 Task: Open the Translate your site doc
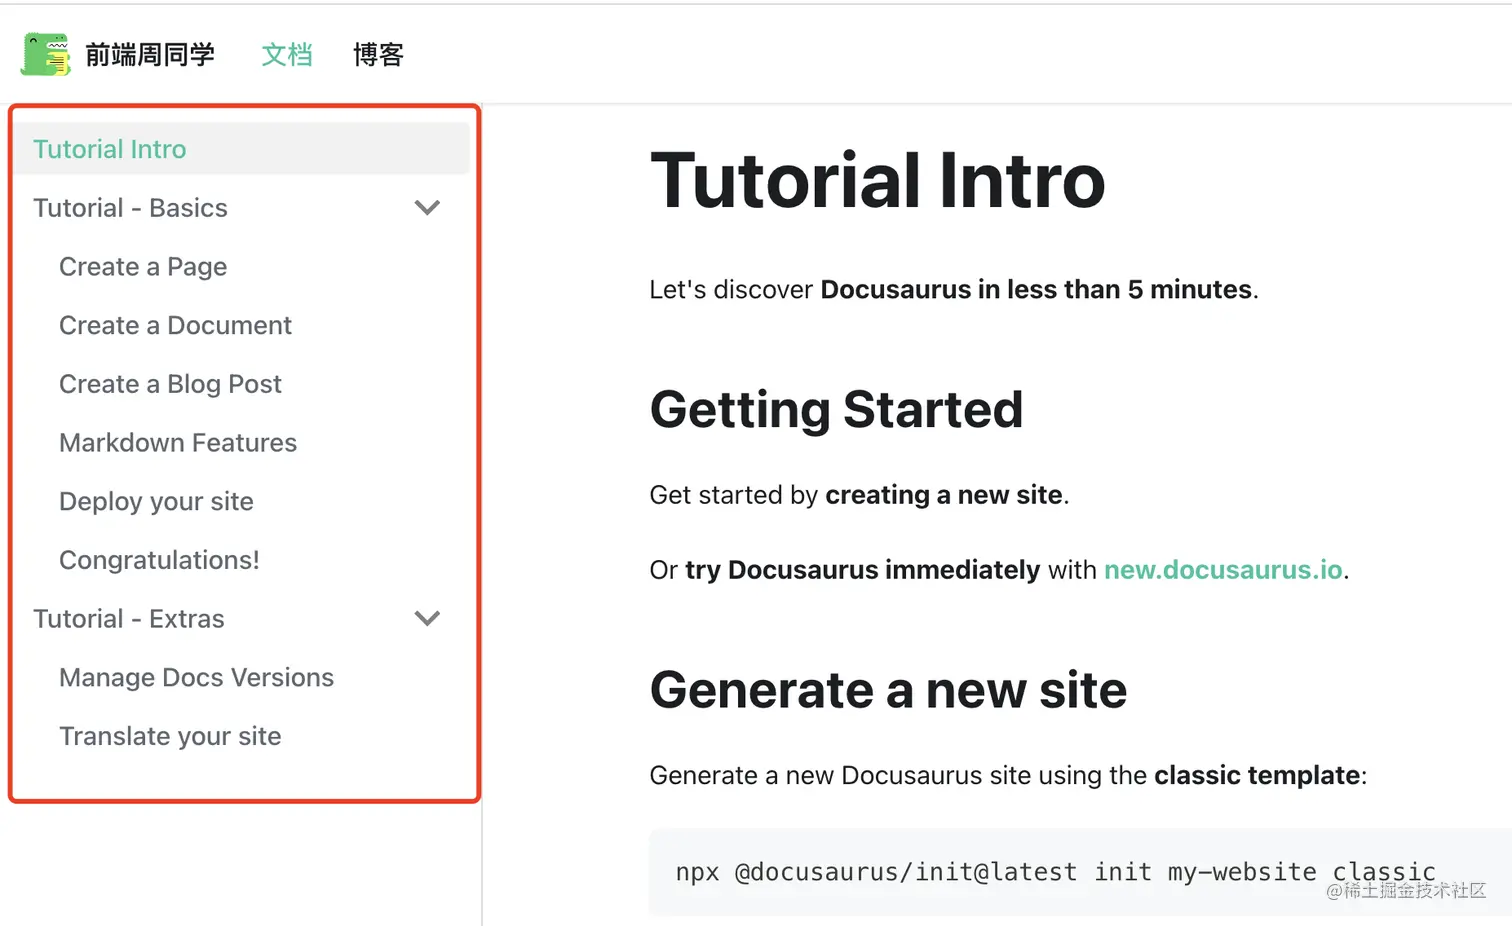coord(170,736)
